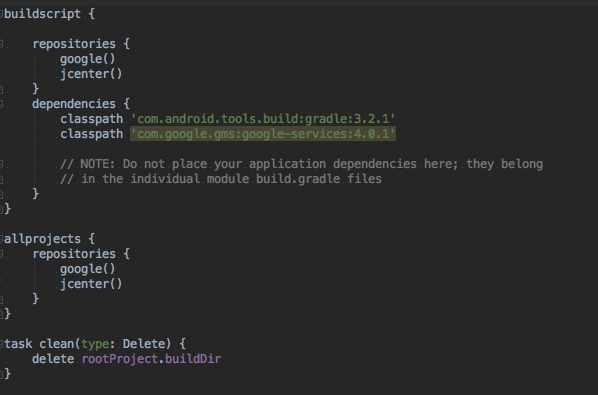Click the 'Delete' type in the clean task
Viewport: 598px width, 395px height.
[x=143, y=344]
